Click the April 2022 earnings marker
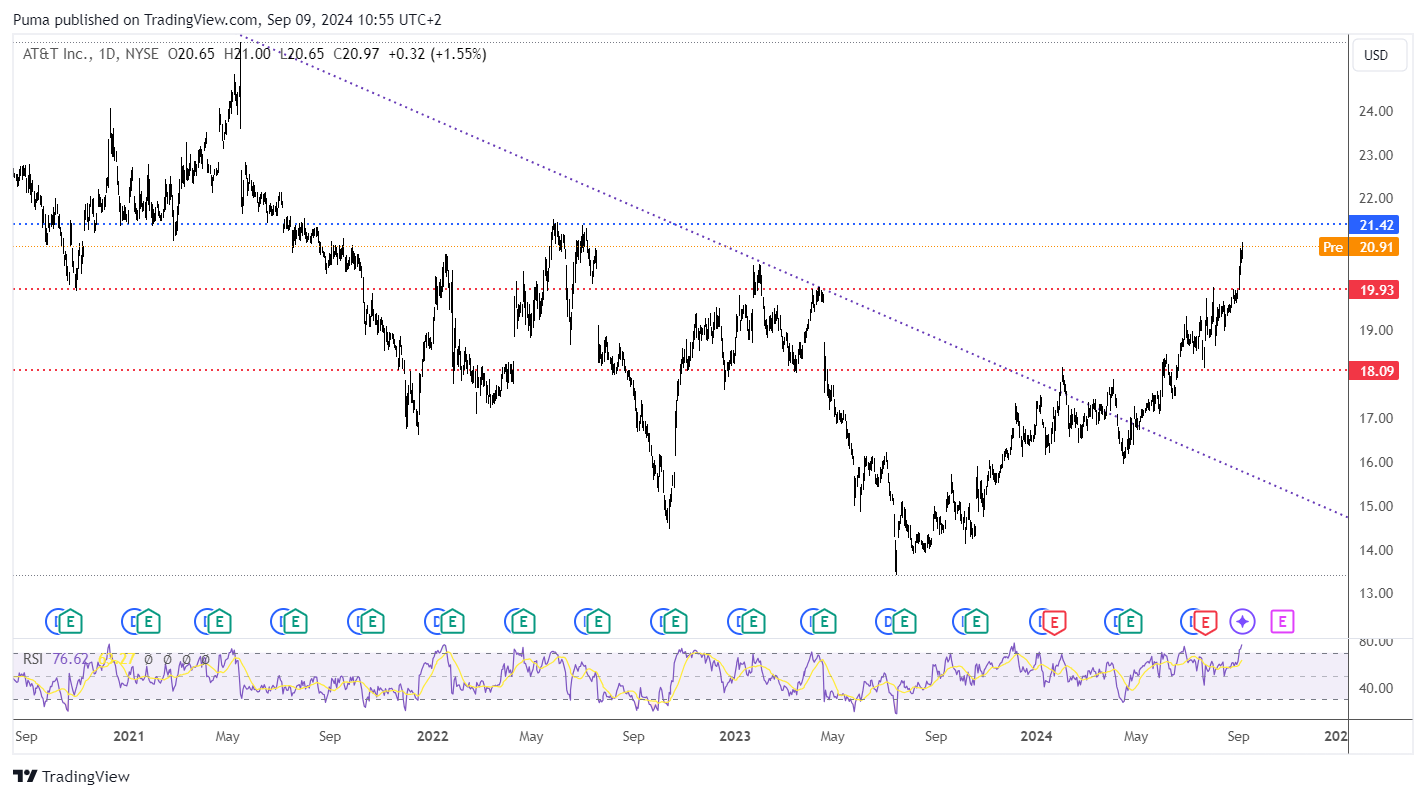The height and width of the screenshot is (798, 1426). (523, 622)
